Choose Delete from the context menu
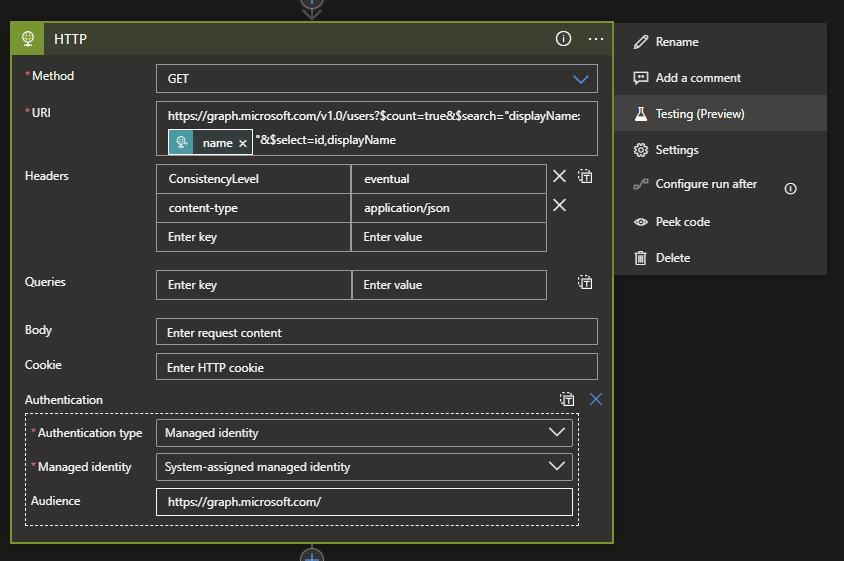The image size is (844, 561). coord(720,258)
